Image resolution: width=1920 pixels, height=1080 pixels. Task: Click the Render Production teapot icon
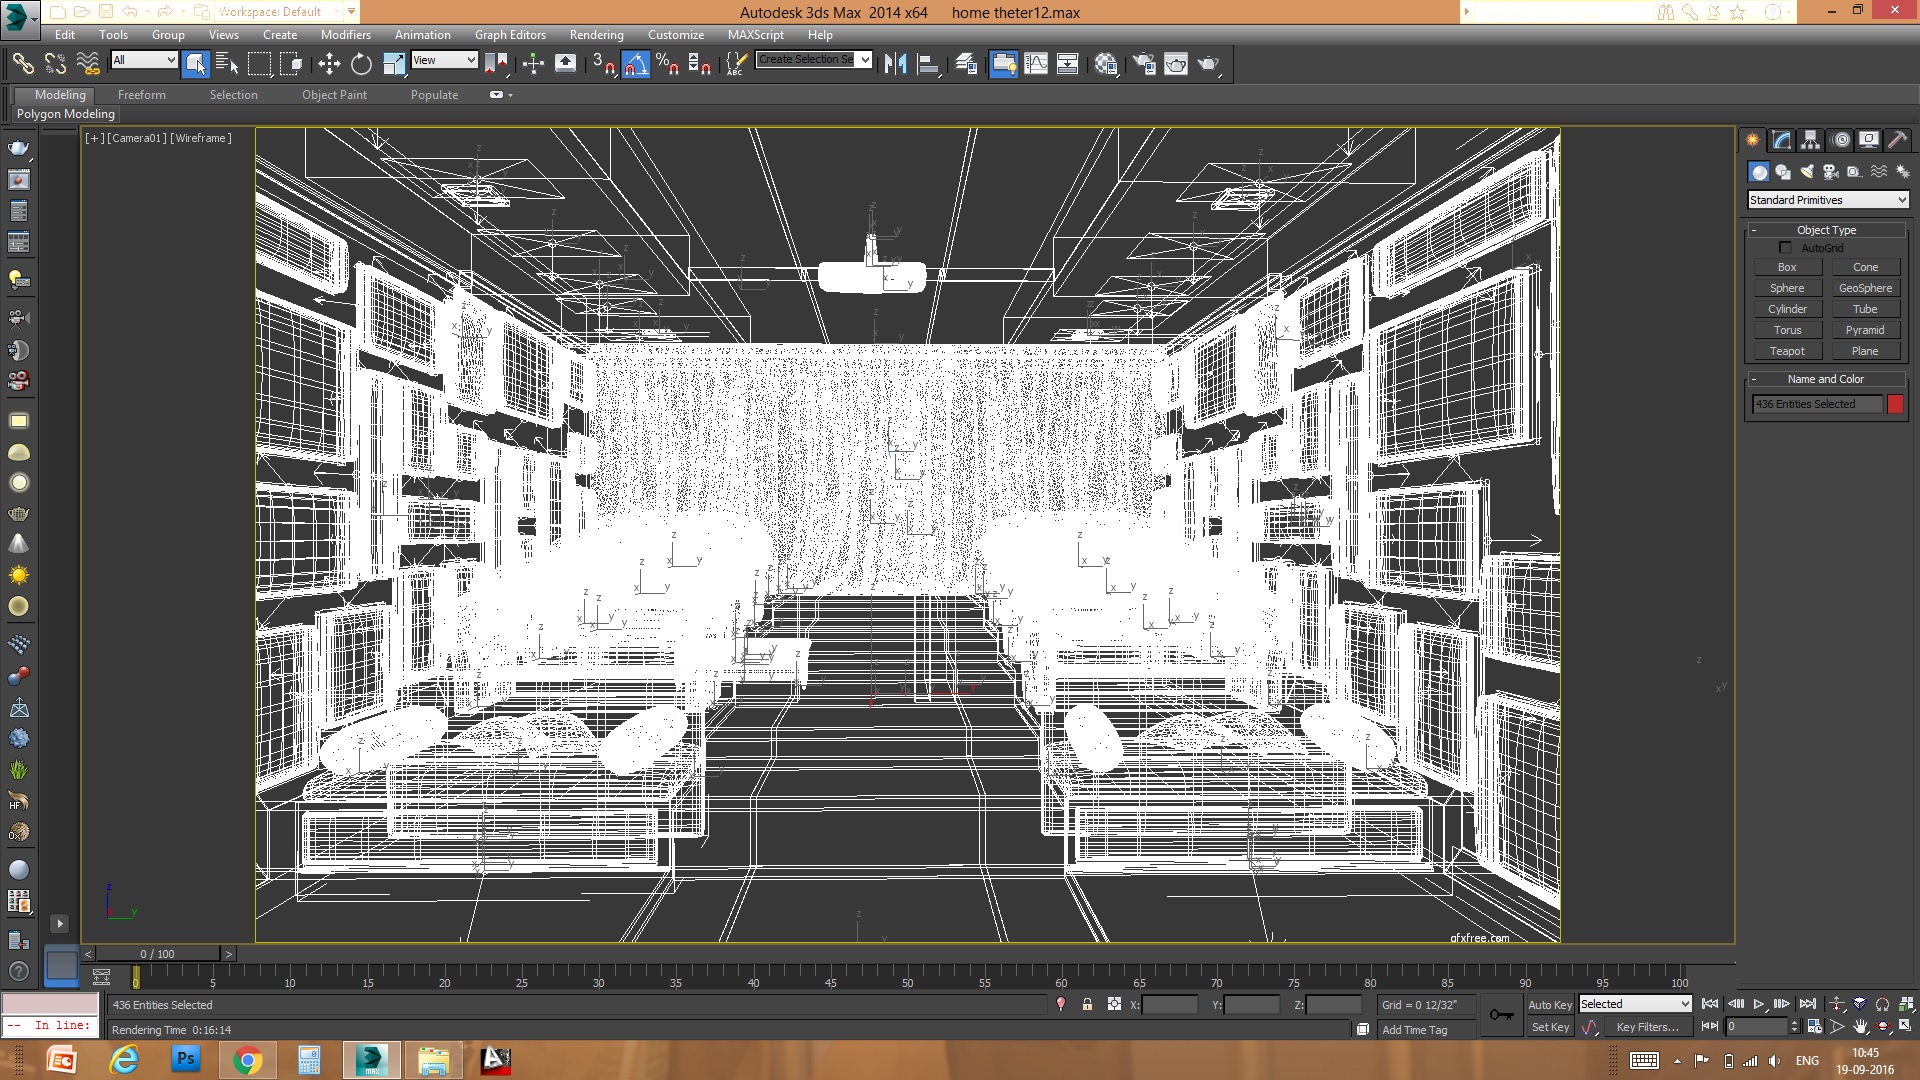pos(1208,64)
